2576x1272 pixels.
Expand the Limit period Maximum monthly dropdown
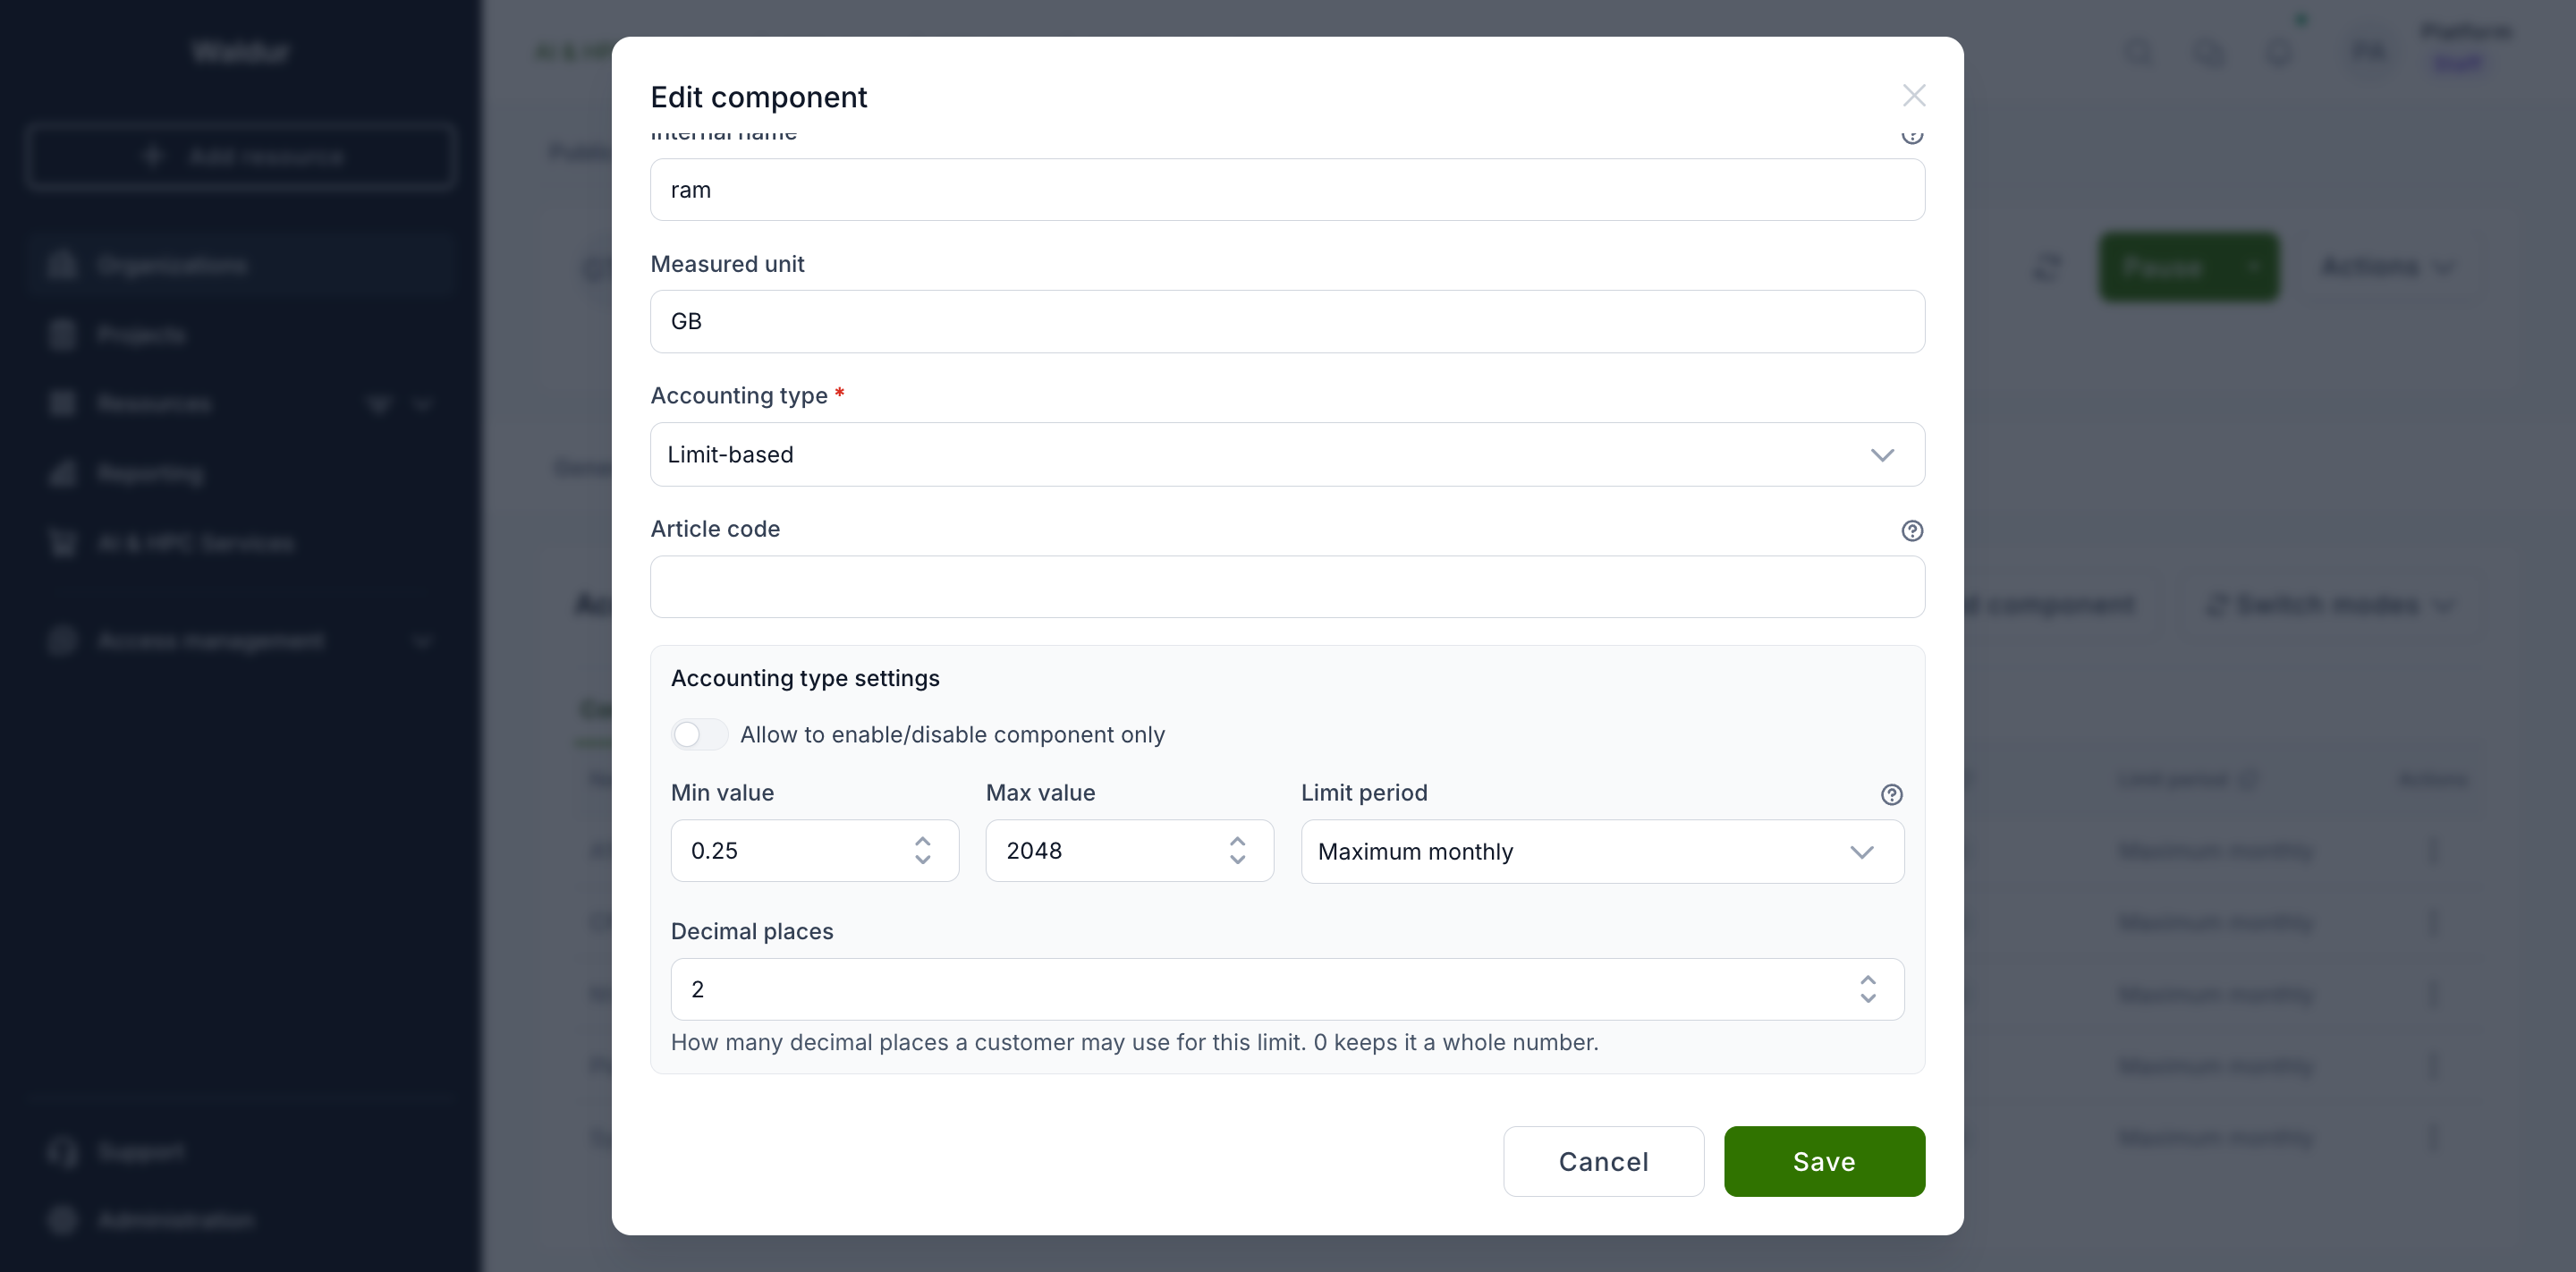coord(1602,852)
